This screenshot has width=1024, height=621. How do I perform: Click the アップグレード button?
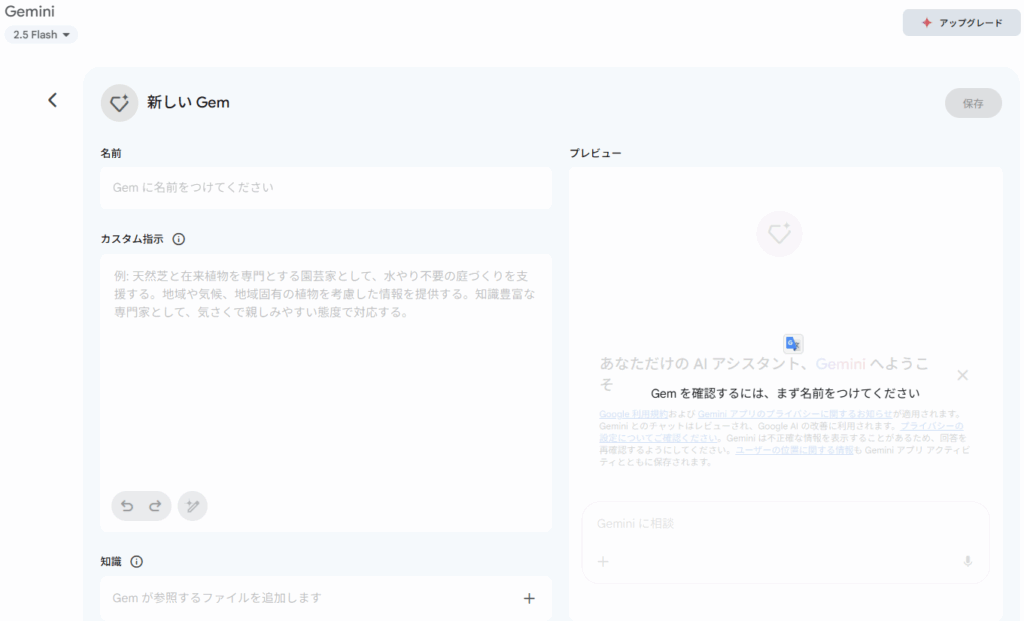tap(961, 23)
